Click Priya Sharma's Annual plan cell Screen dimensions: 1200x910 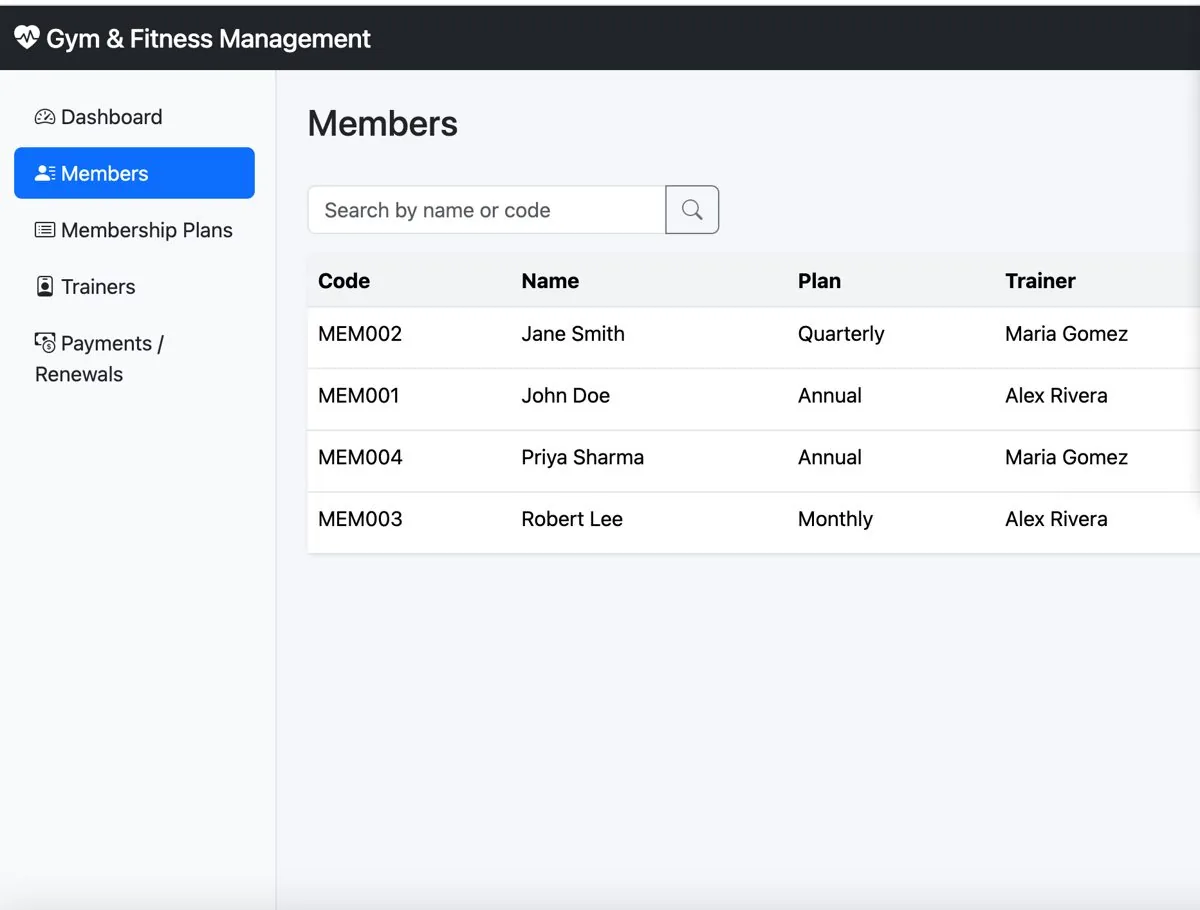click(830, 458)
